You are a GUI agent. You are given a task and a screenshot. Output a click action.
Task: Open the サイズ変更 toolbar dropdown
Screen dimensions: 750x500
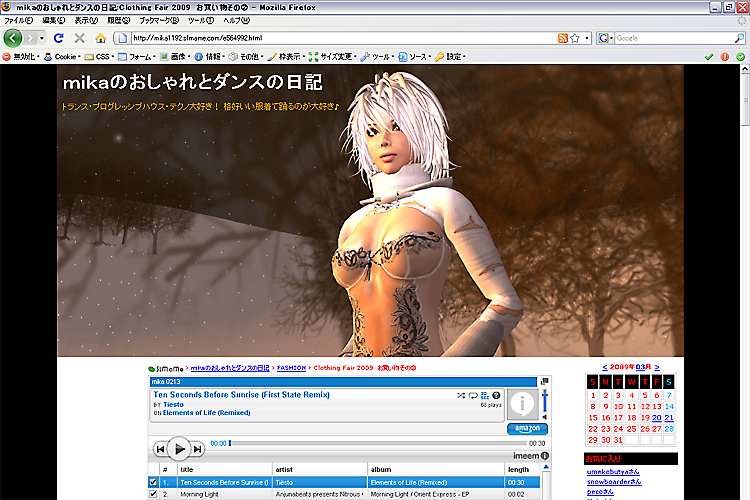point(332,56)
